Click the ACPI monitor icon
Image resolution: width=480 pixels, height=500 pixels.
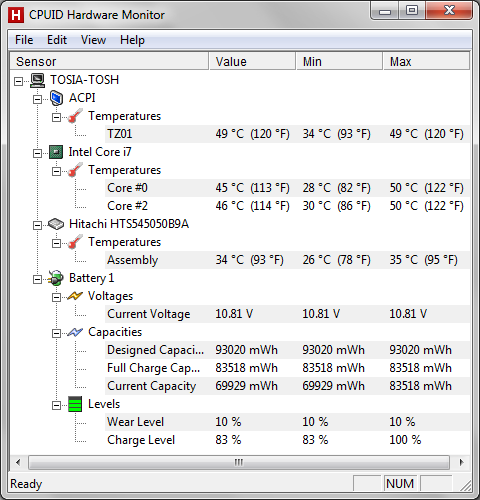point(56,98)
